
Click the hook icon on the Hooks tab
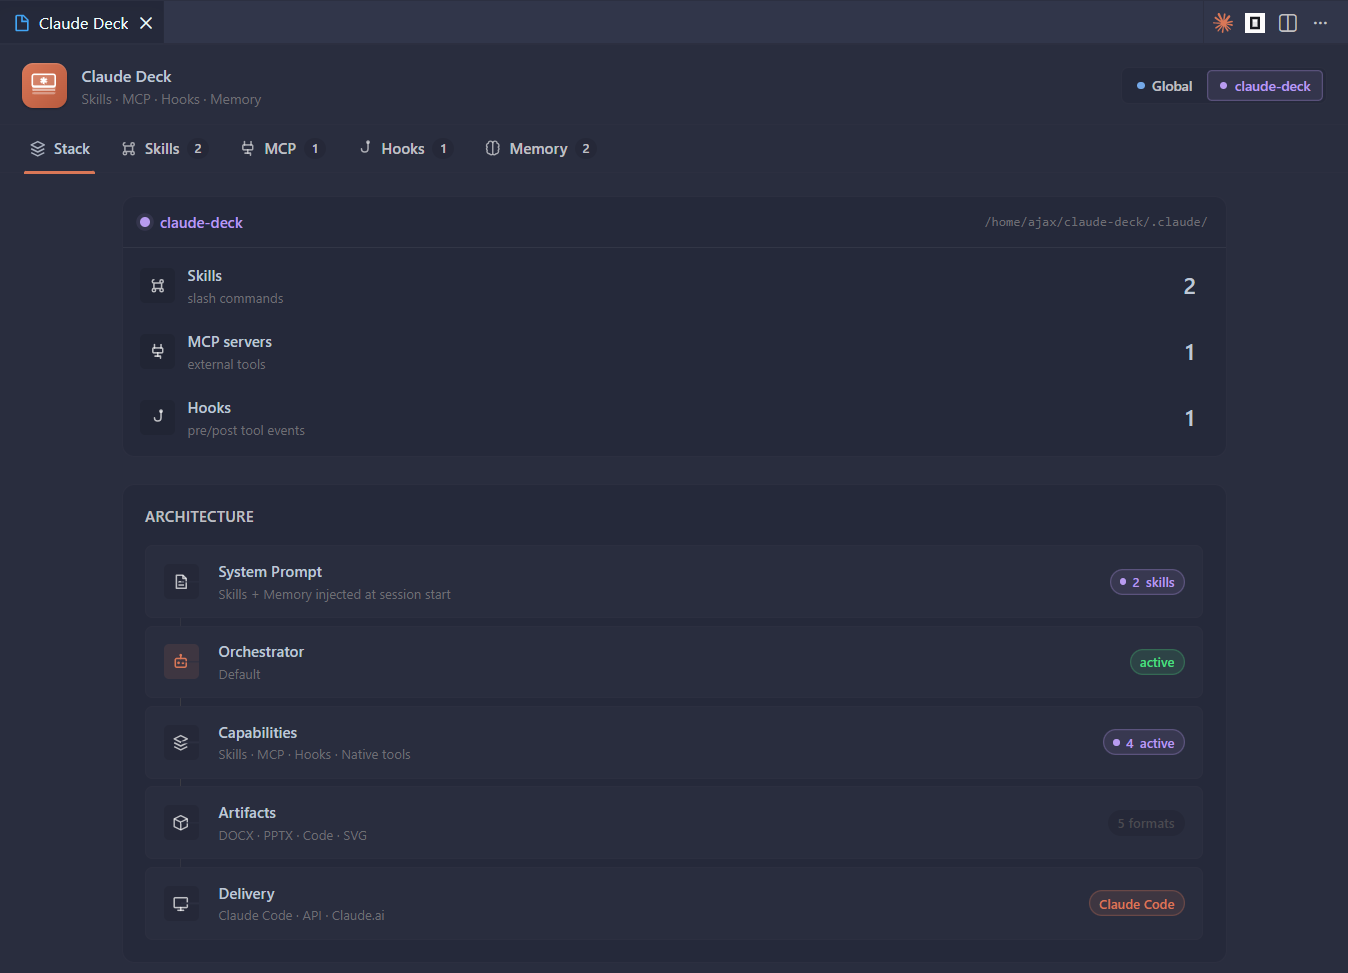tap(365, 148)
